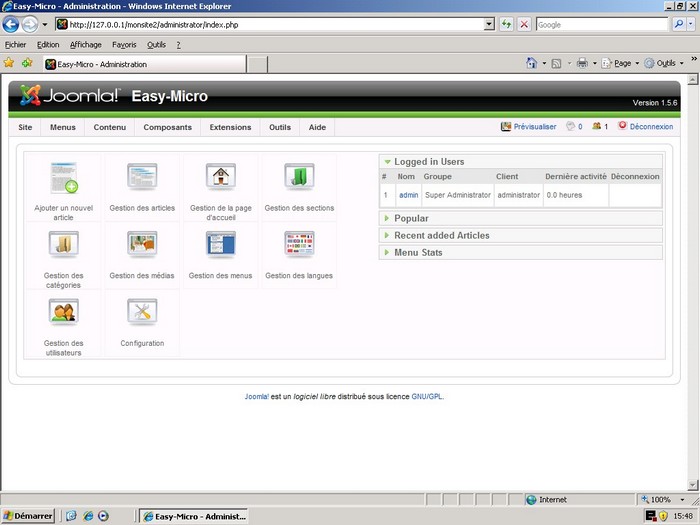Click browser Back arrow button
The height and width of the screenshot is (525, 700).
click(x=11, y=25)
